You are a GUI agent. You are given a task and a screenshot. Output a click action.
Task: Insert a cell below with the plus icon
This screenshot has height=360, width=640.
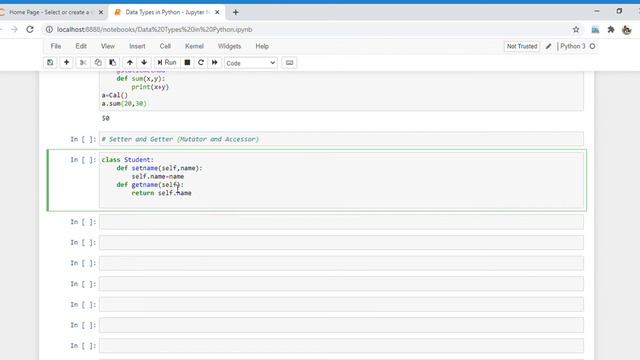[x=66, y=63]
